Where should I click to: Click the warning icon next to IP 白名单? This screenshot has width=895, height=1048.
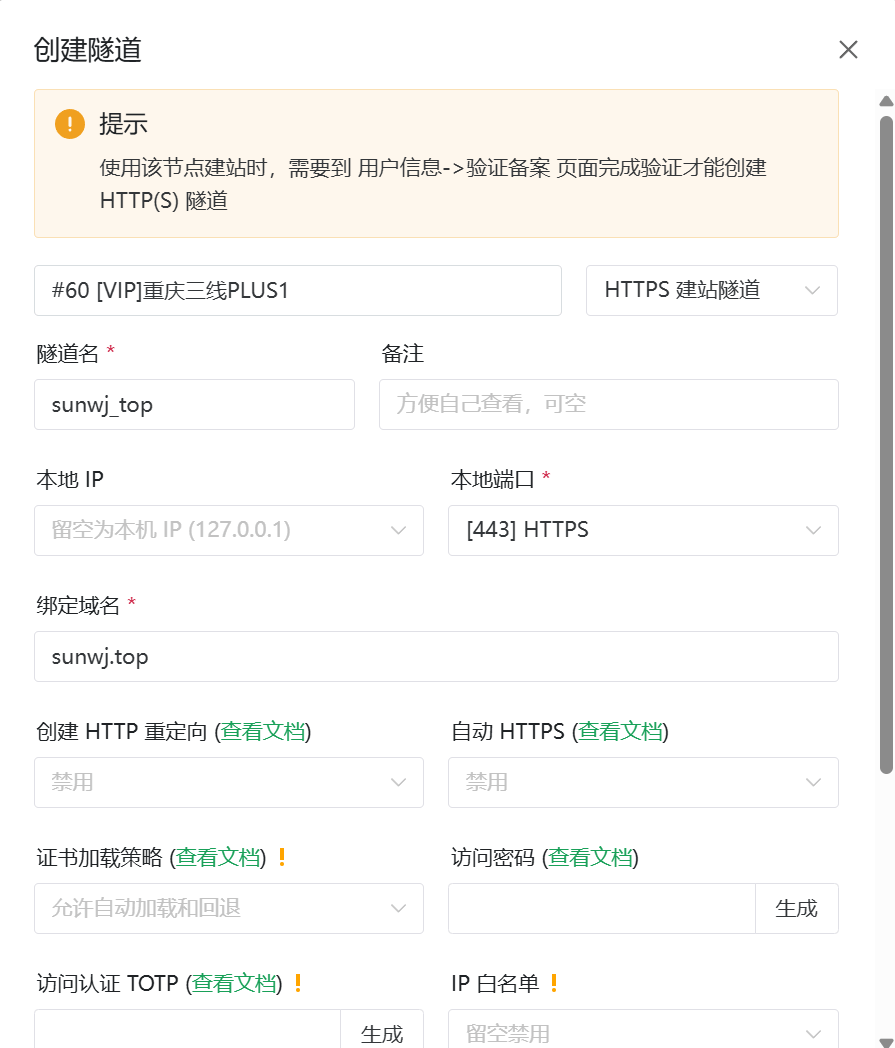click(x=554, y=983)
